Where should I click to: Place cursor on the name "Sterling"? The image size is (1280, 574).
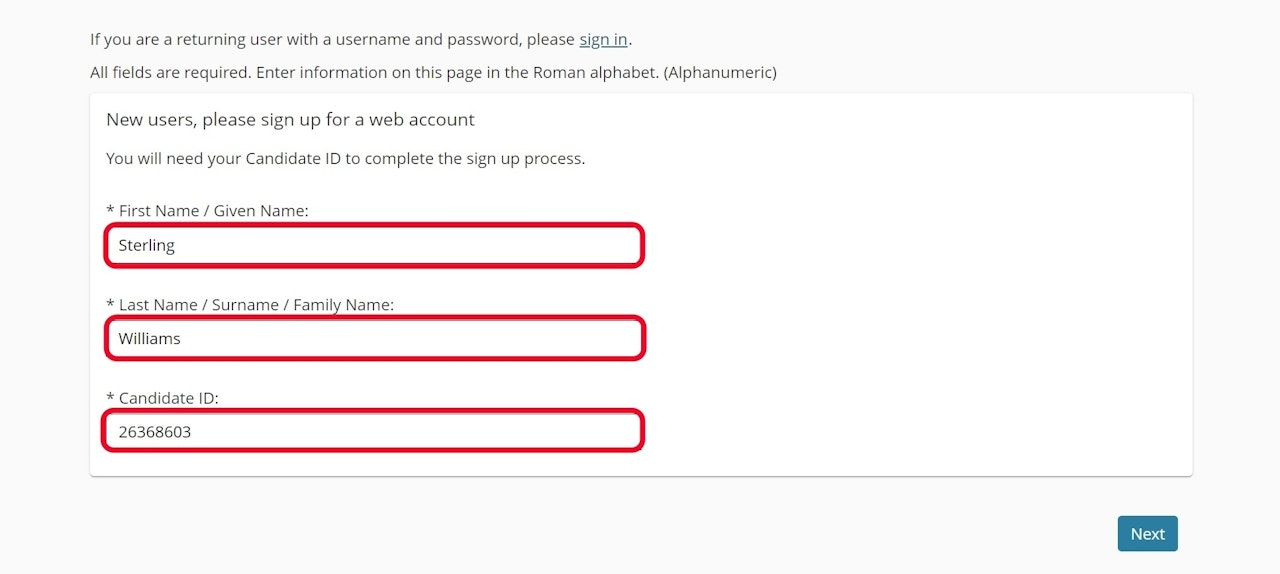click(x=147, y=245)
